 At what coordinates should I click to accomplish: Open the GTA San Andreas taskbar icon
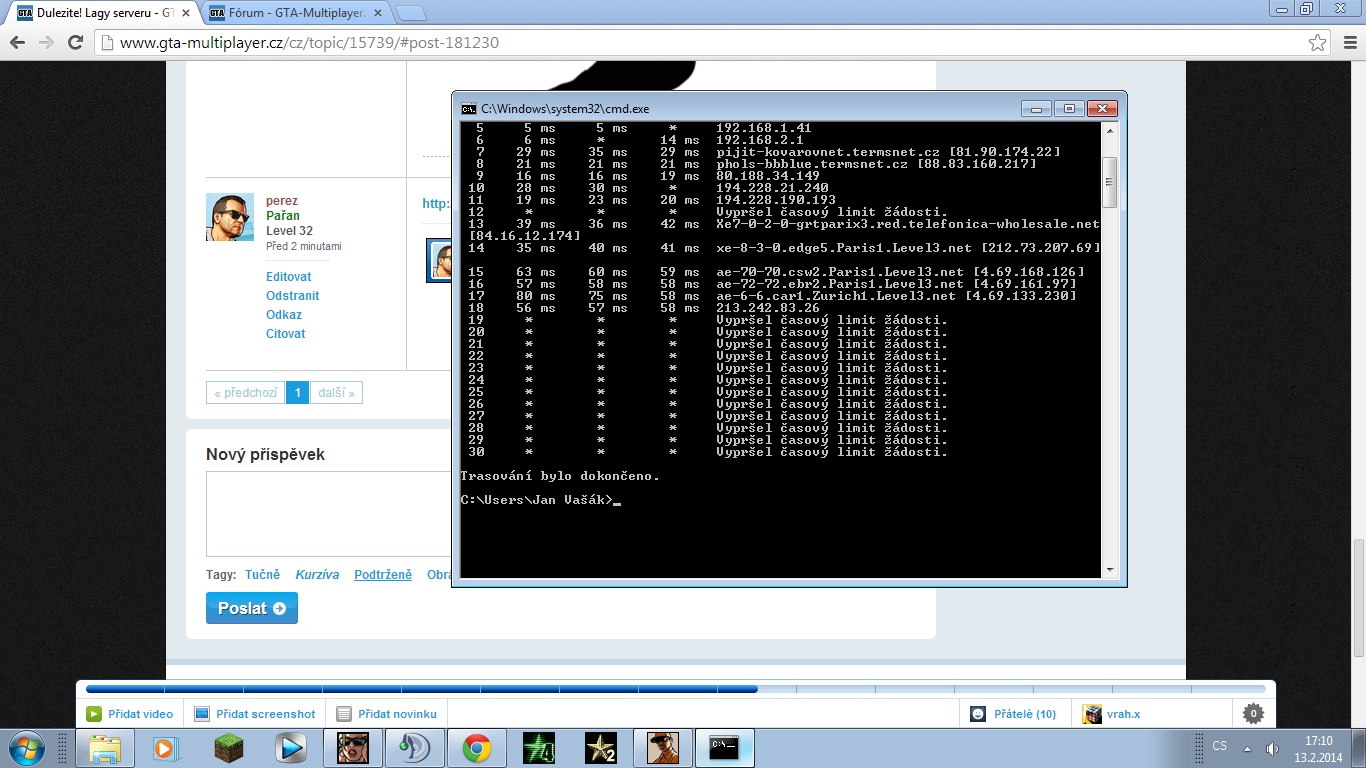point(662,748)
